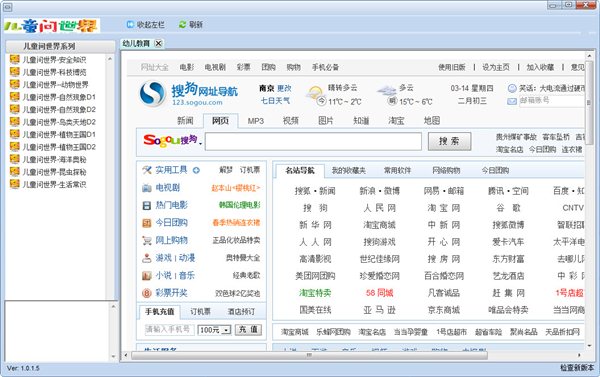Click the 检查新版本 check update link
Screen dimensions: 600x377
click(x=577, y=368)
